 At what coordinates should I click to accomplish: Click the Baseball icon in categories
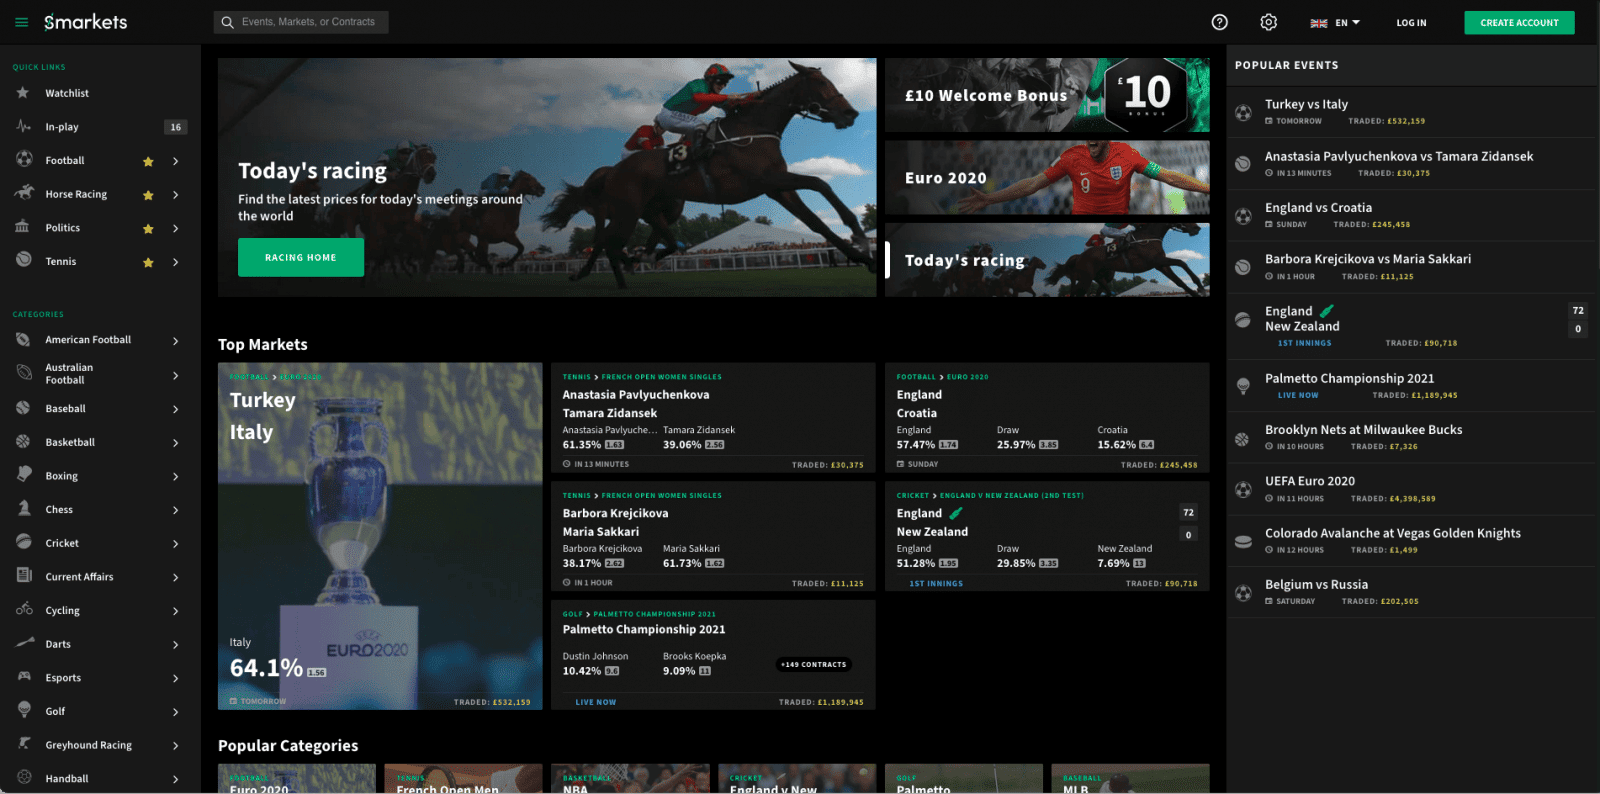24,408
